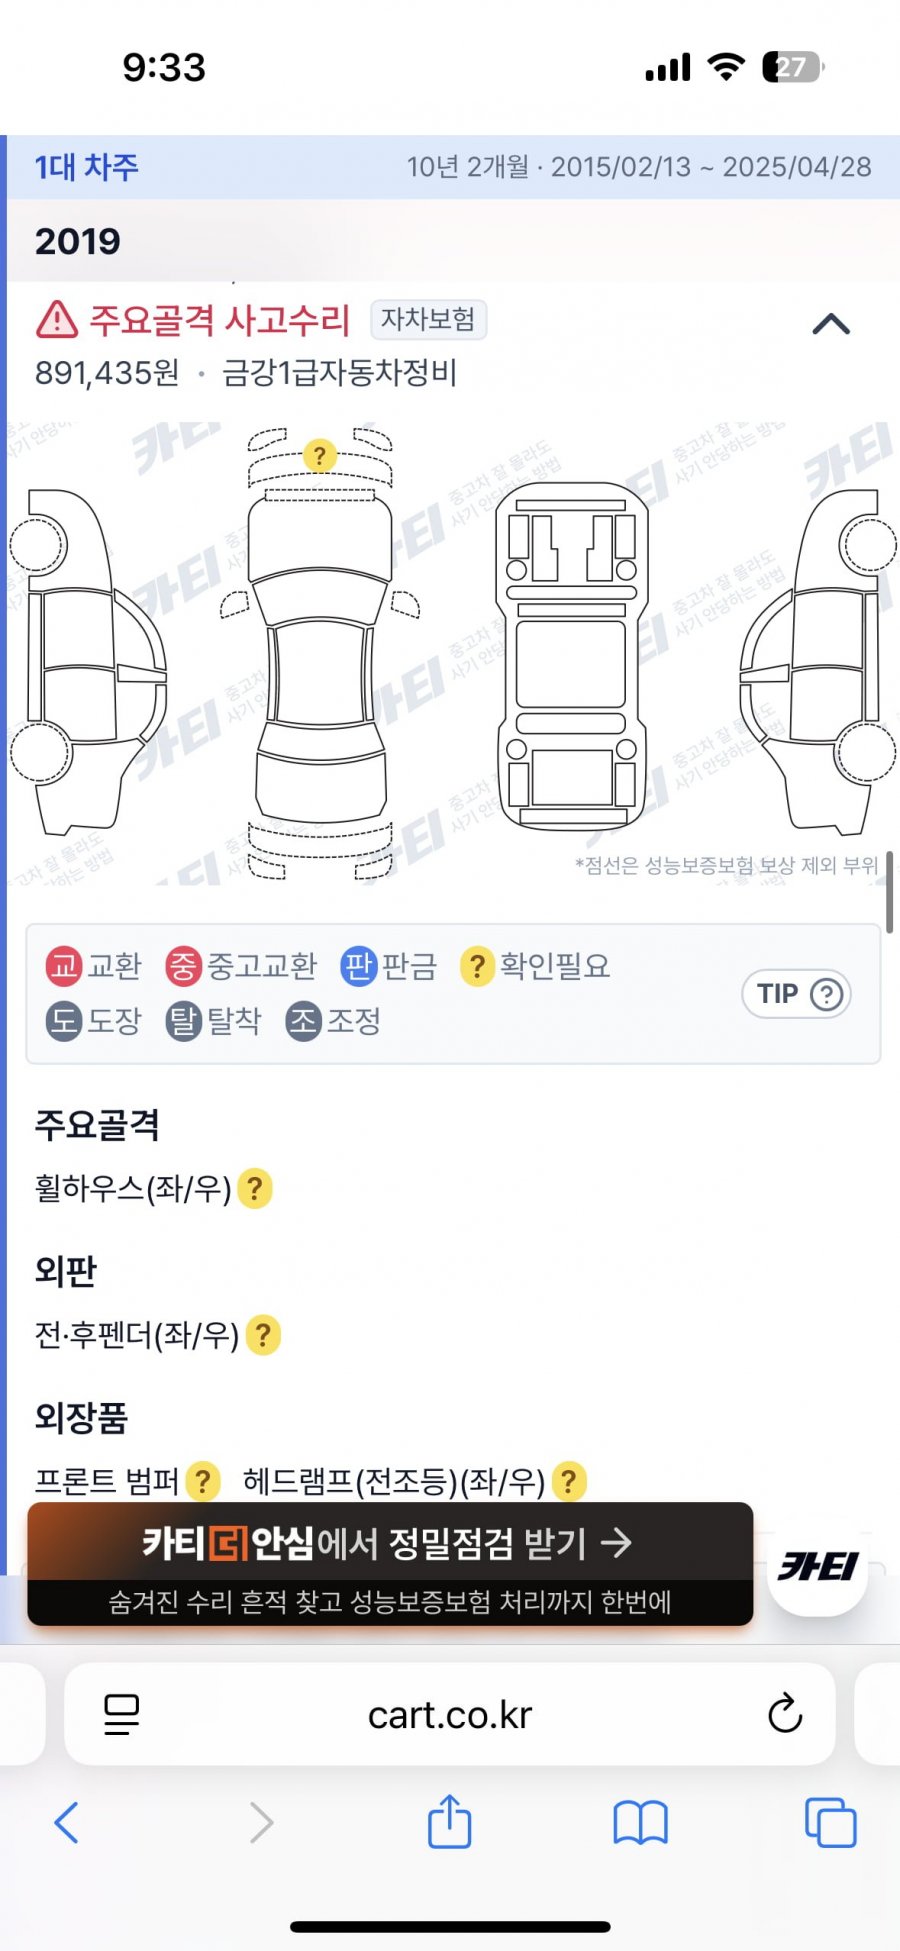Tap question mark next to 전·후펜더(좌/우)
The width and height of the screenshot is (900, 1951).
point(263,1335)
